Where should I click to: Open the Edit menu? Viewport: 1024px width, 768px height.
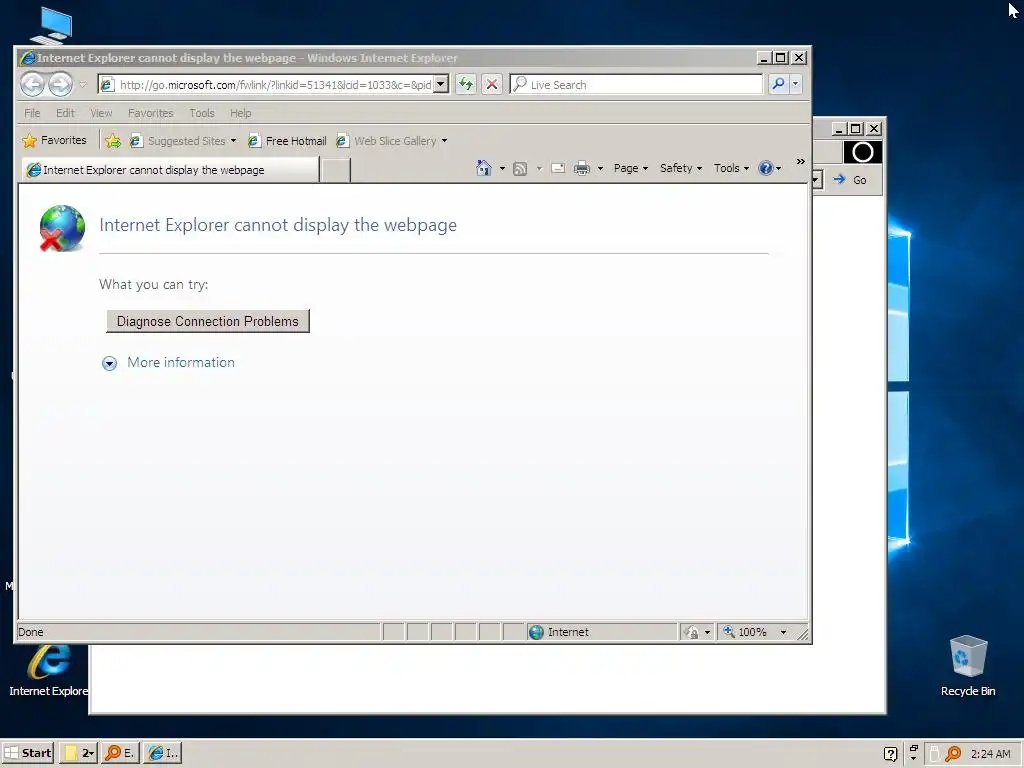(x=65, y=113)
